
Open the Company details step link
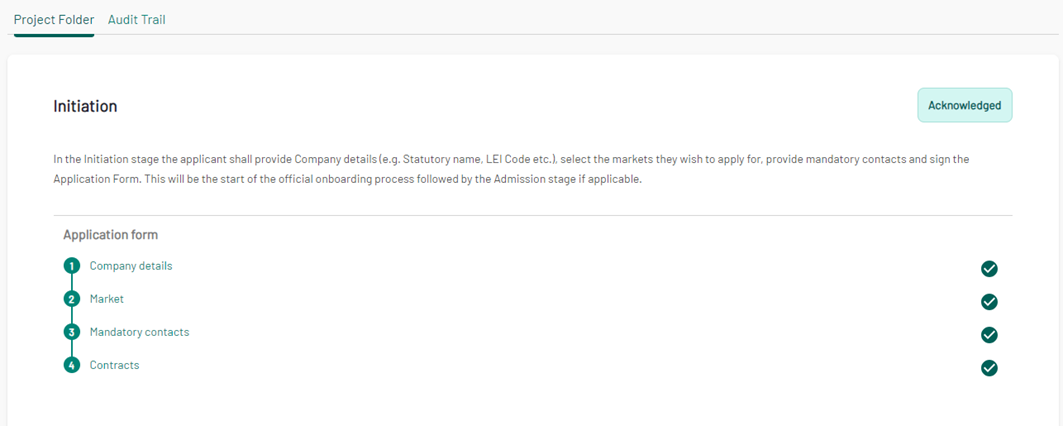pos(131,266)
